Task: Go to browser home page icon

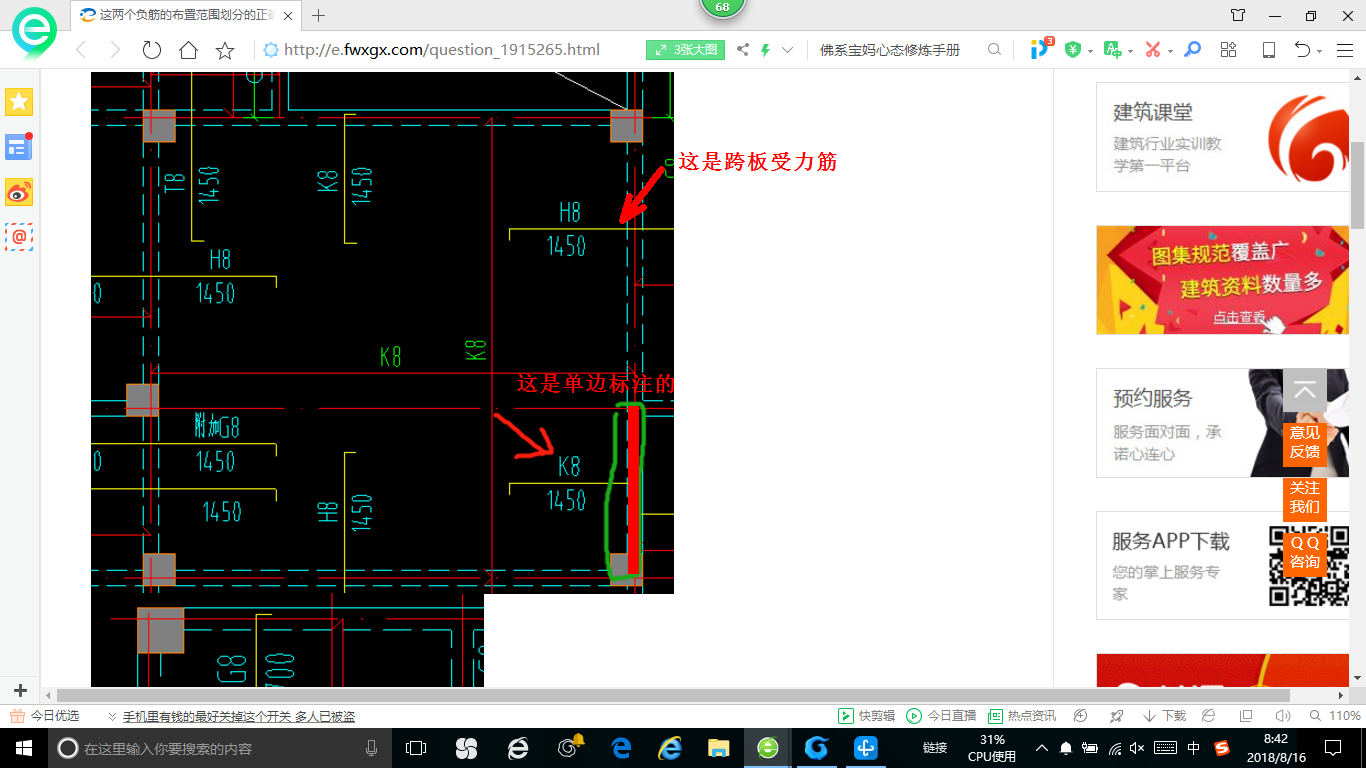Action: tap(188, 50)
